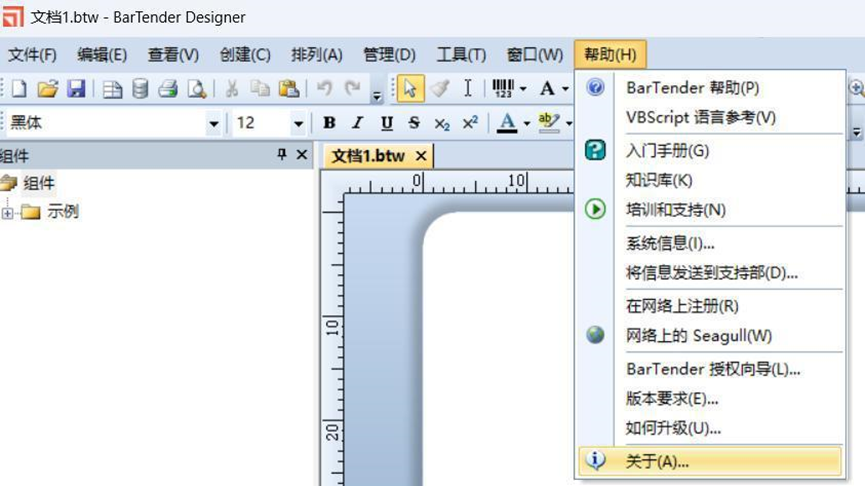Open the font size dropdown showing 12
The height and width of the screenshot is (486, 865).
[x=298, y=123]
